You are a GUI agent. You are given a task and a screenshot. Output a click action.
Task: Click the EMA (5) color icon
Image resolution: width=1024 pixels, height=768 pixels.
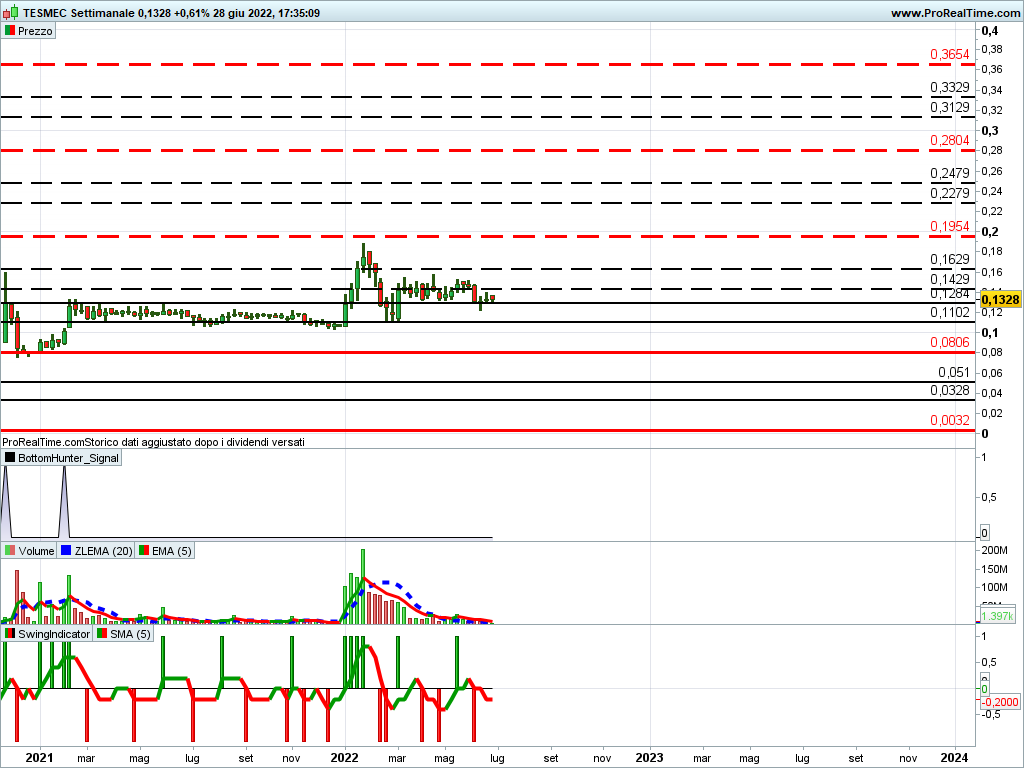tap(144, 551)
